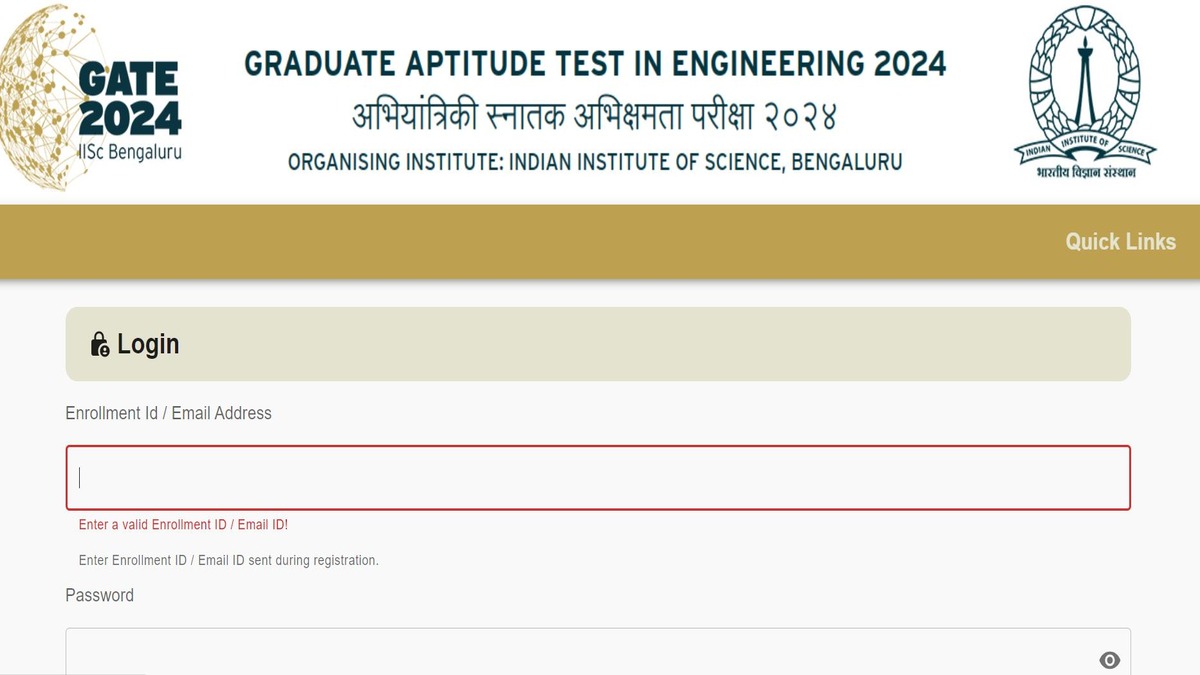This screenshot has height=675, width=1200.
Task: Open the Quick Links menu
Action: pyautogui.click(x=1120, y=241)
